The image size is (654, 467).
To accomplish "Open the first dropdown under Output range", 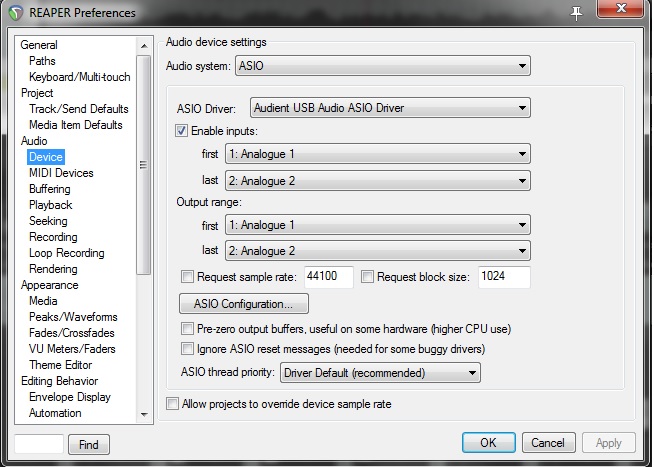I will [378, 225].
